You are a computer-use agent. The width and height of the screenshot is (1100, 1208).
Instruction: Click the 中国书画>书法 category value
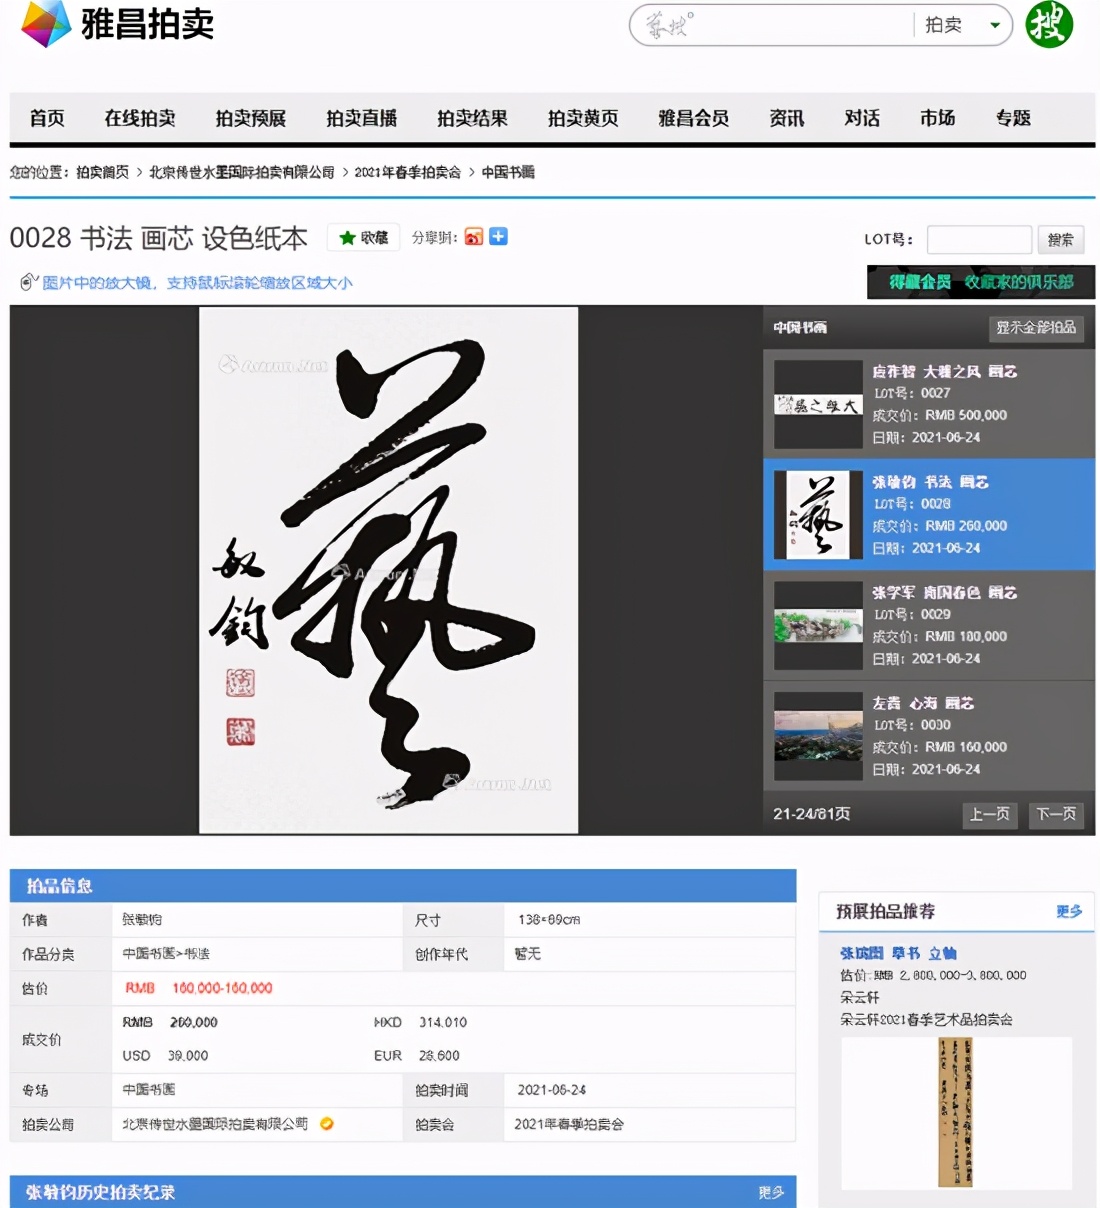coord(166,954)
